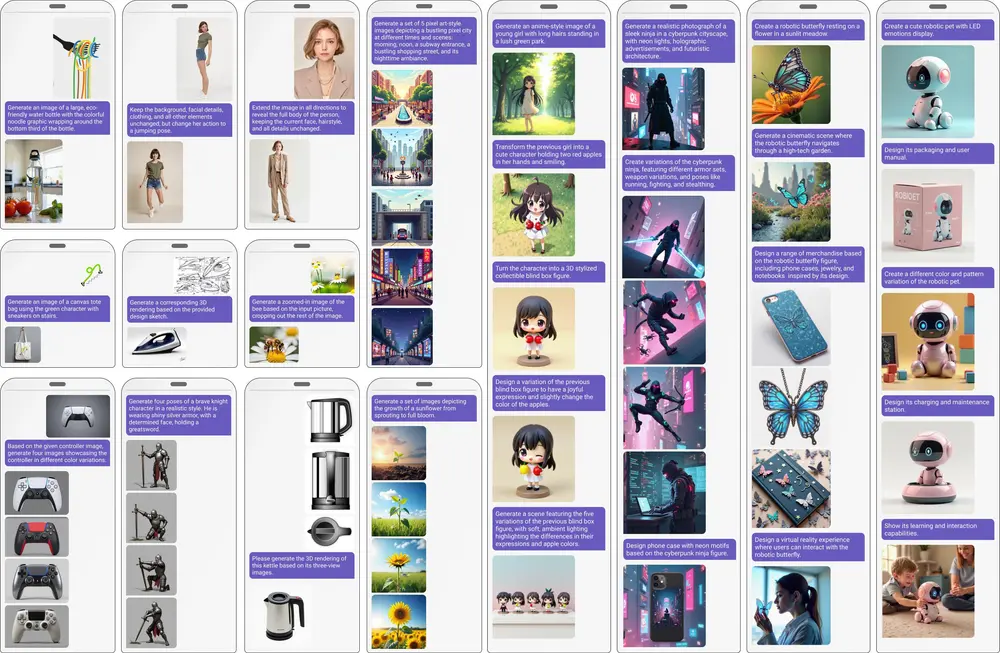Click the 'Based on the given controller image' prompt
The image size is (1000, 653).
tap(57, 453)
